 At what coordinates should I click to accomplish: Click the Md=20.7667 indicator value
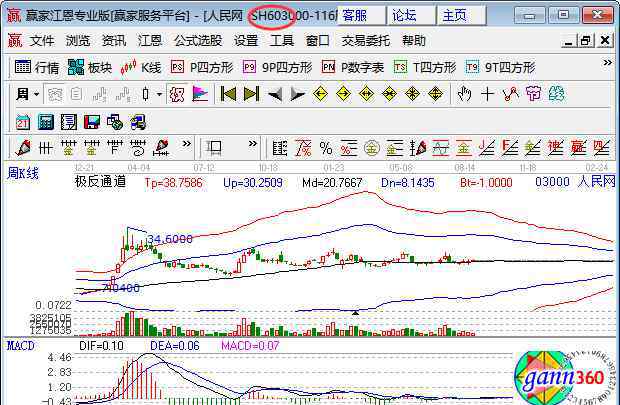(332, 183)
